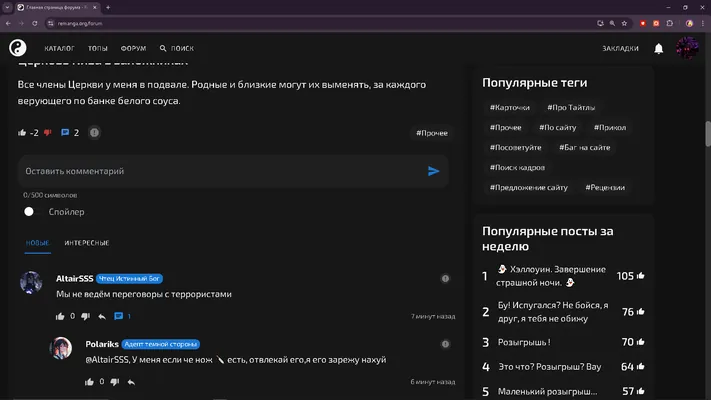Open a new browser tab
Image resolution: width=711 pixels, height=400 pixels.
(108, 7)
